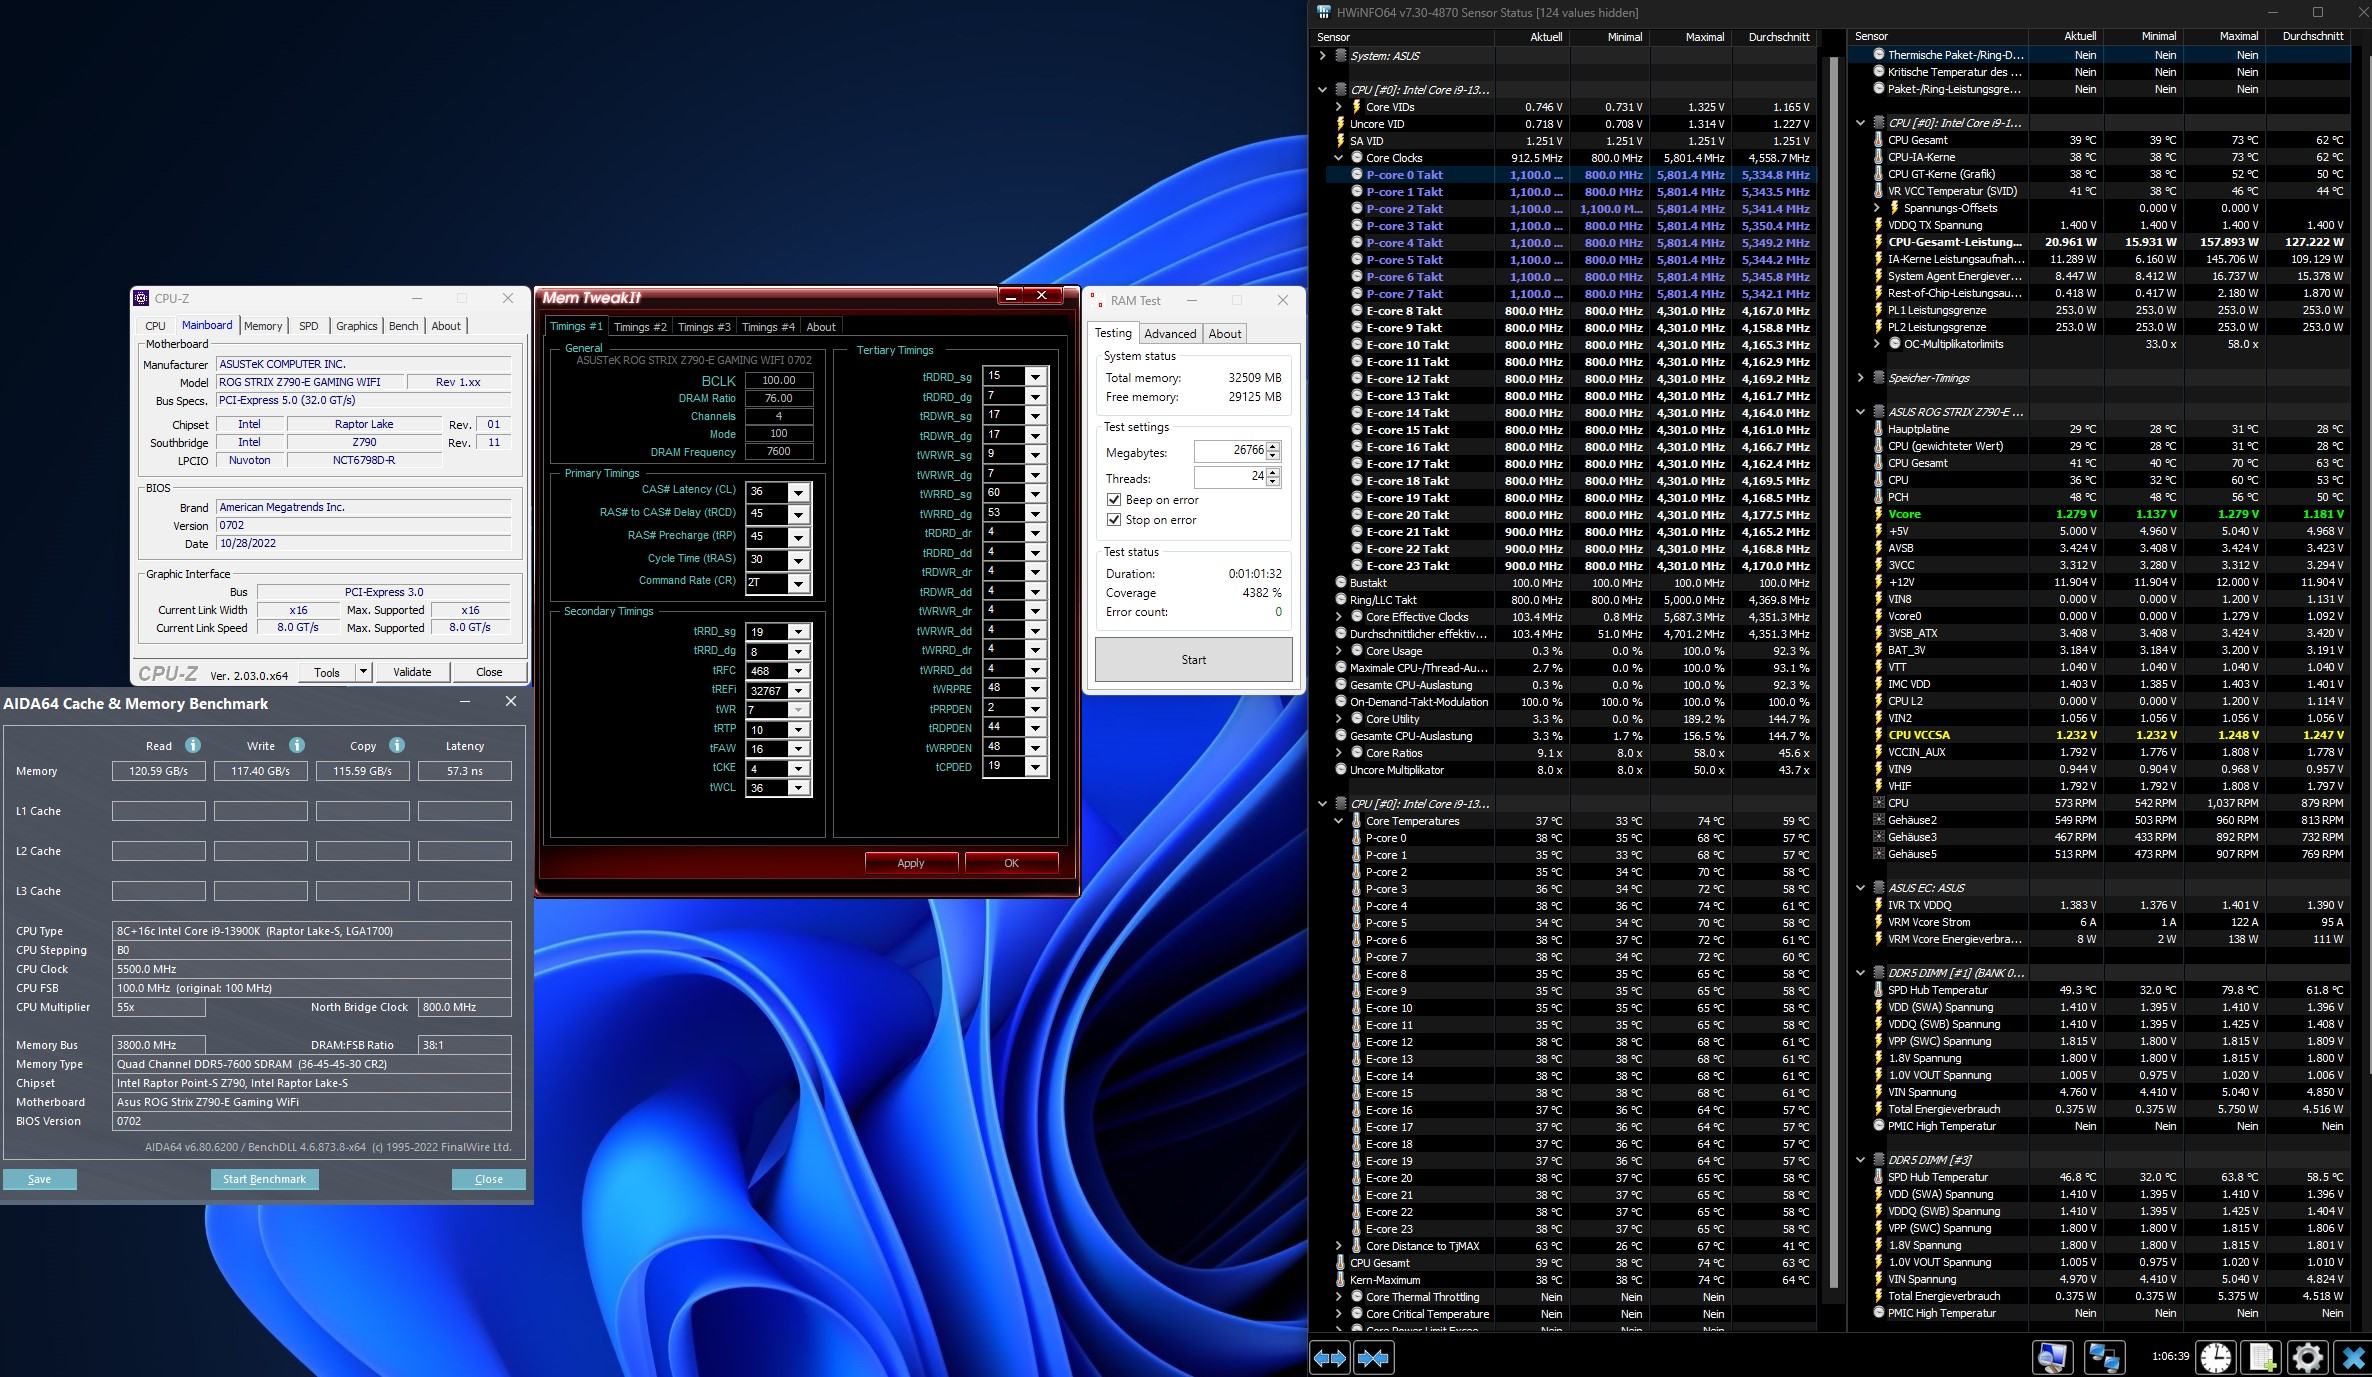Switch to Timings #2 tab
This screenshot has height=1377, width=2372.
pos(640,327)
